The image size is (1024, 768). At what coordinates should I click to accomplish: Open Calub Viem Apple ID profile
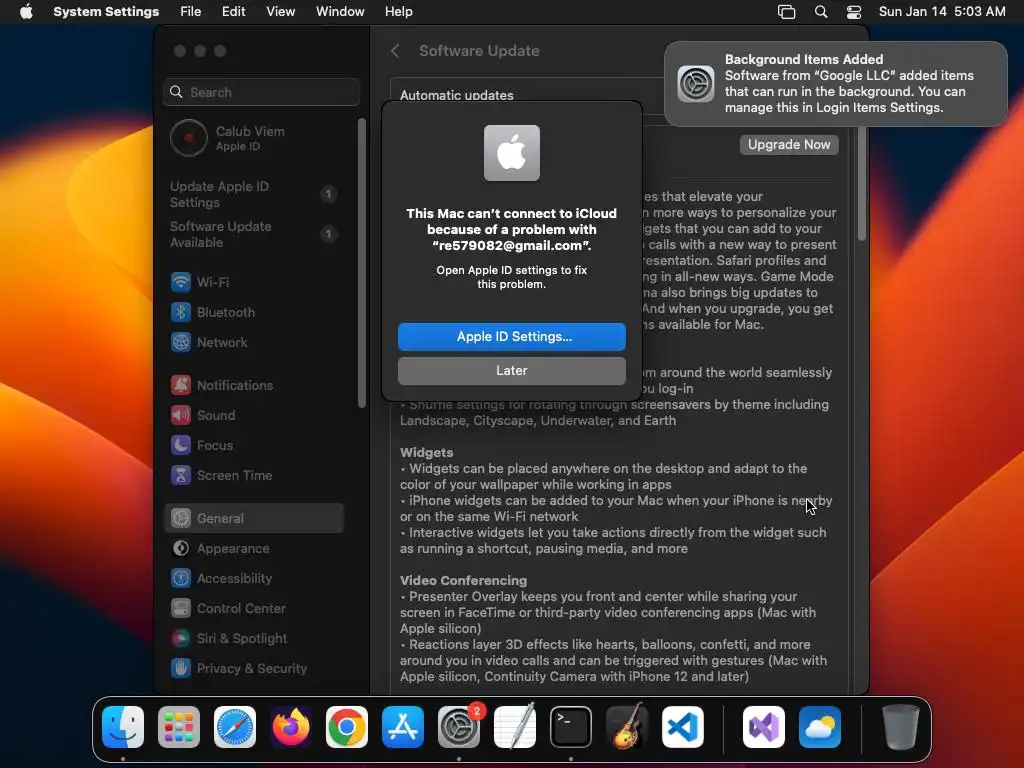point(255,138)
